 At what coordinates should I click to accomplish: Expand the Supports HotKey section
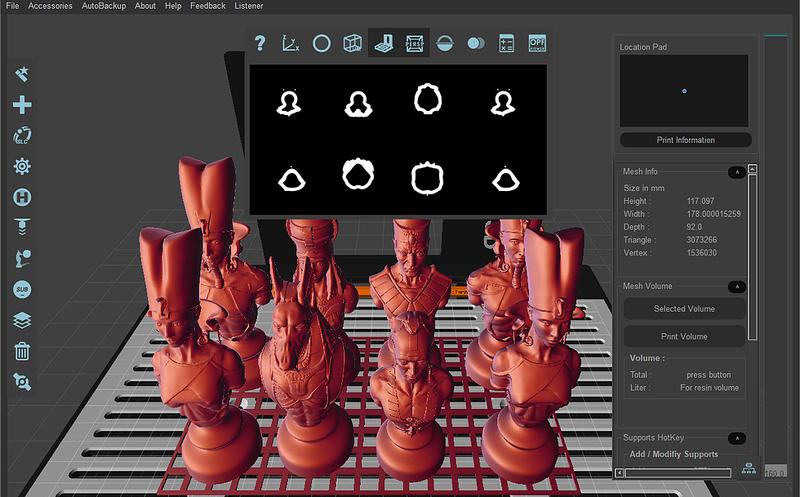[x=736, y=438]
